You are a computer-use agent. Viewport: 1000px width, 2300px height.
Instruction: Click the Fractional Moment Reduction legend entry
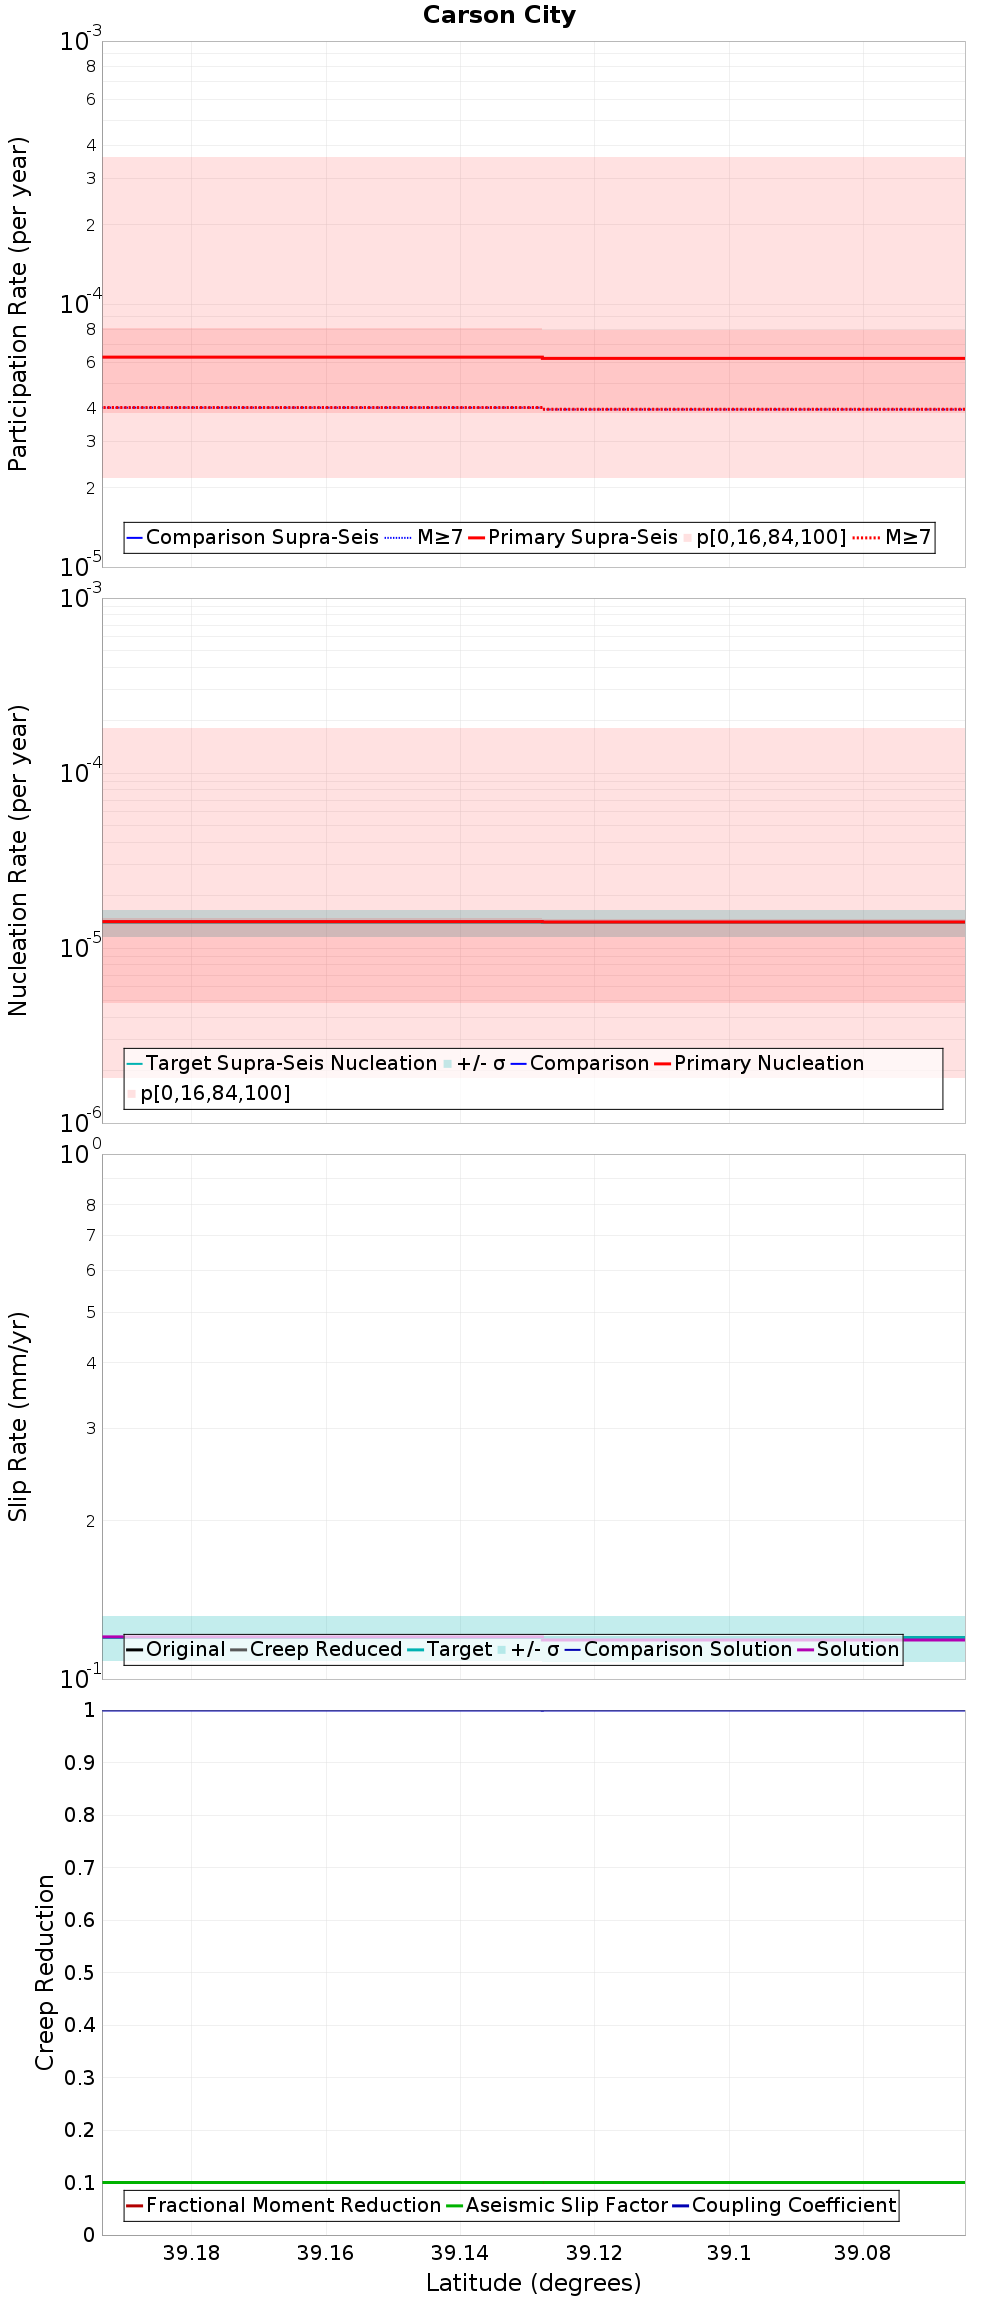pos(284,2205)
